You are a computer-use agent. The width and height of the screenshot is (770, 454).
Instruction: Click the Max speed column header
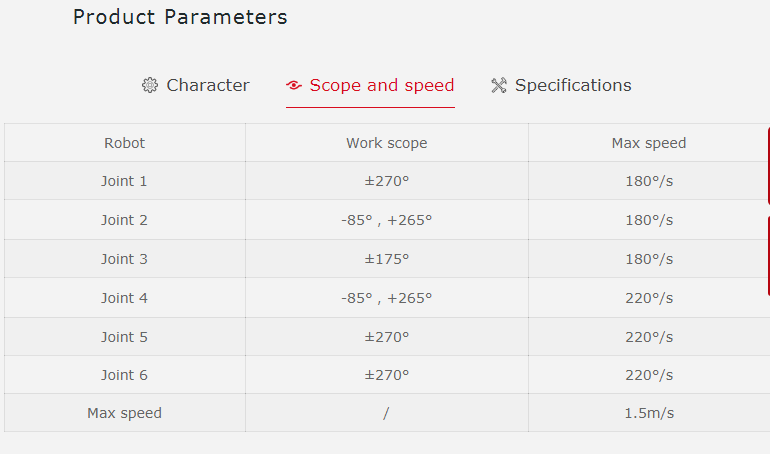tap(648, 143)
